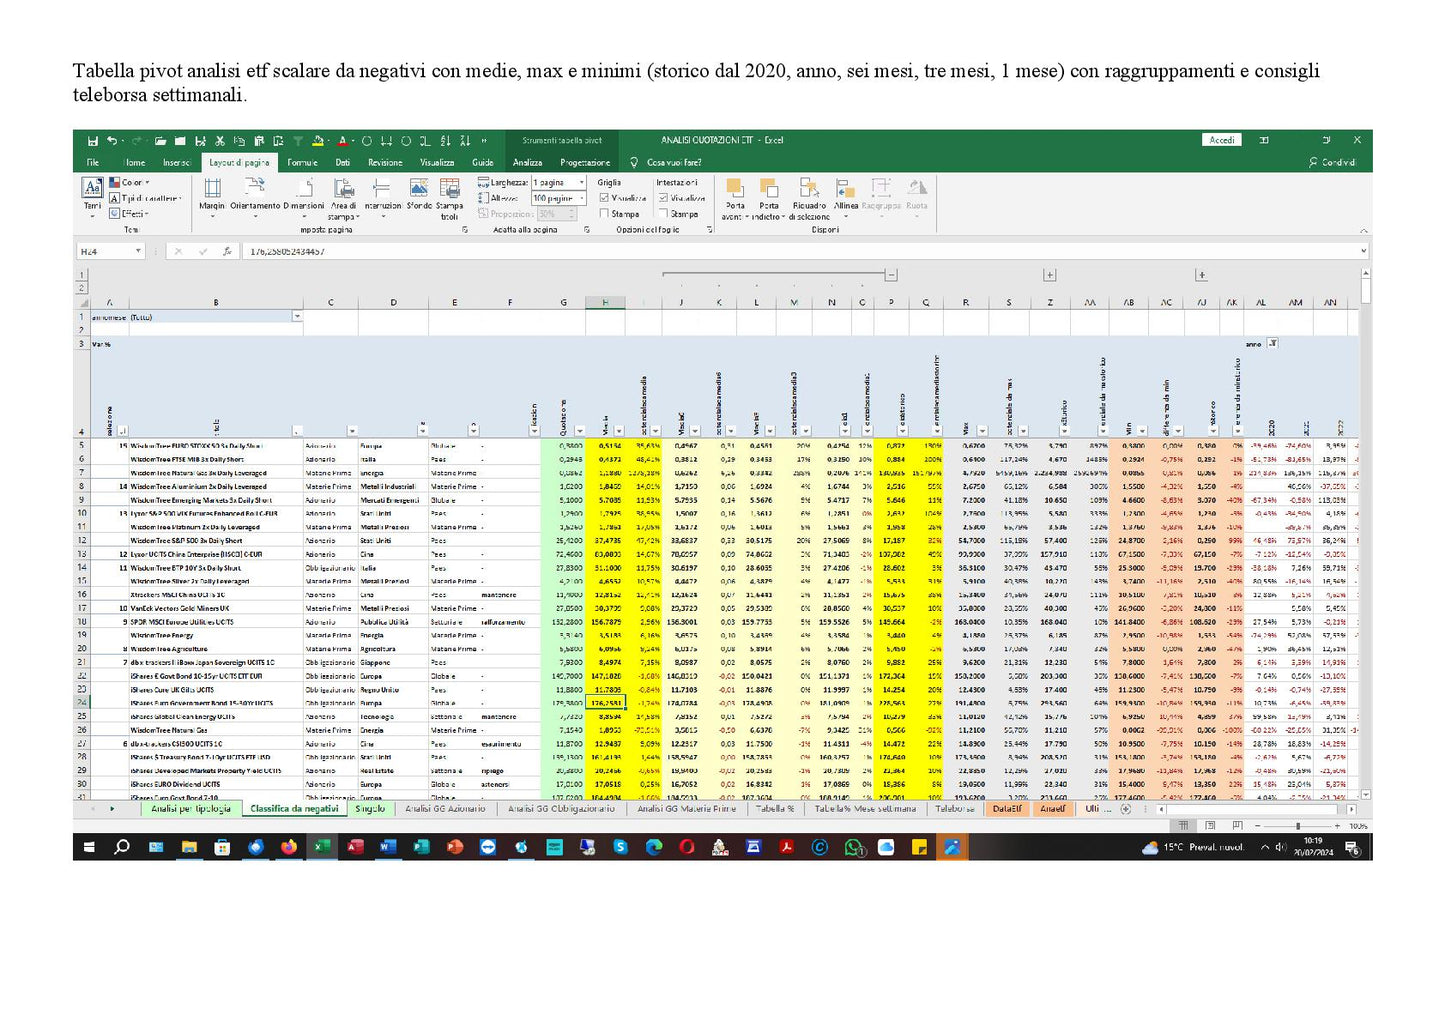Open the File menu tab
This screenshot has height=1021, width=1445.
coord(93,162)
